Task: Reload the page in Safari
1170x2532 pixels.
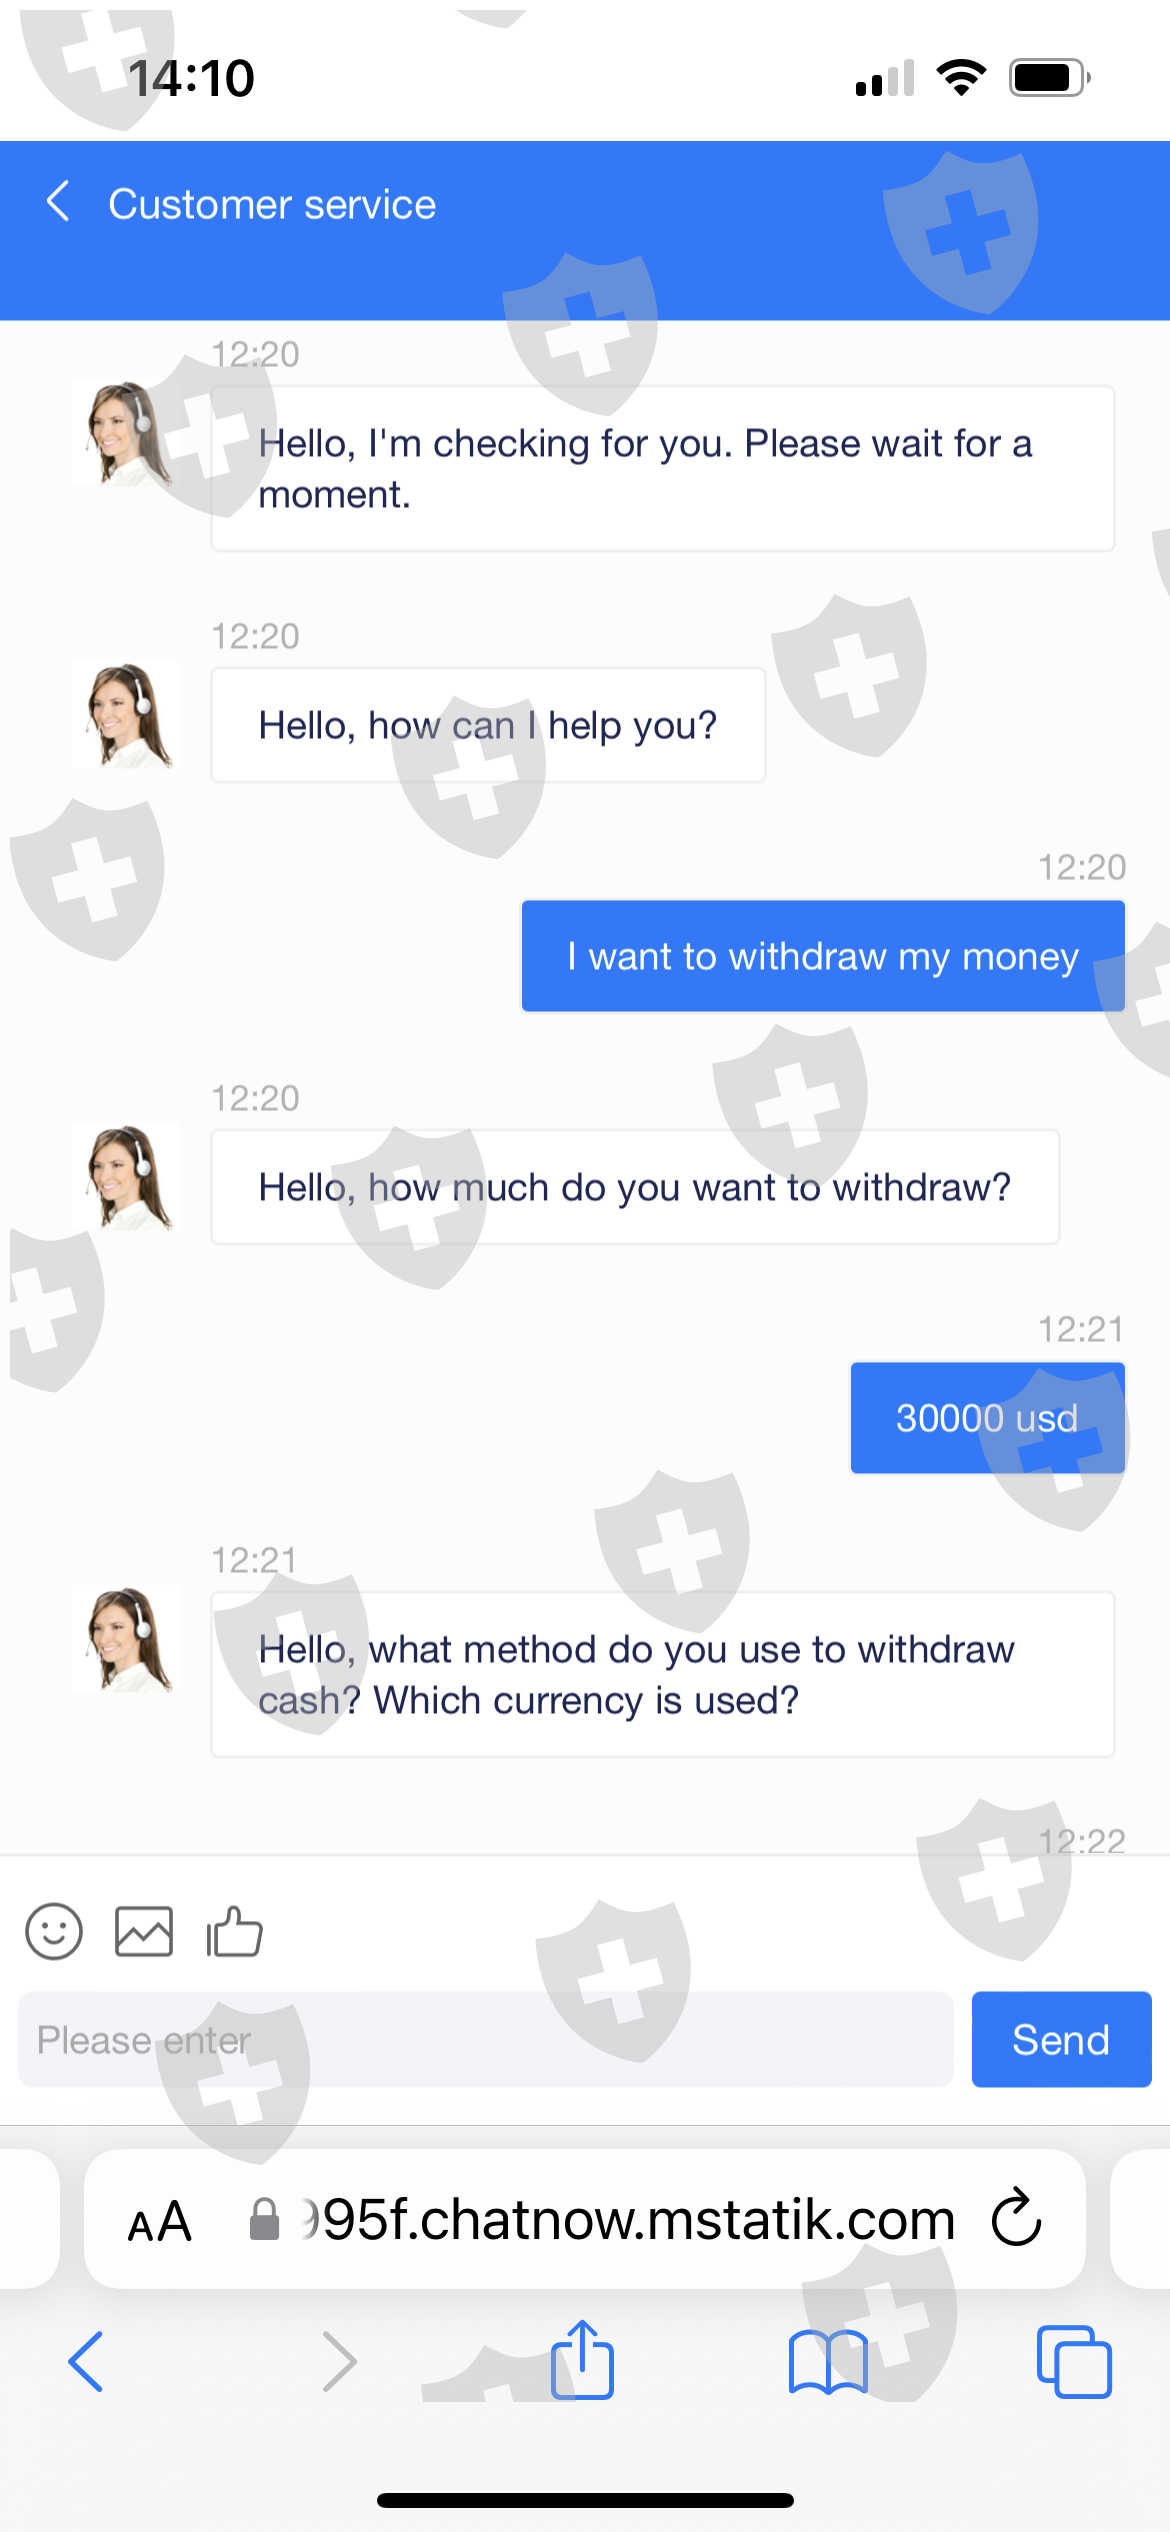Action: coord(1016,2218)
